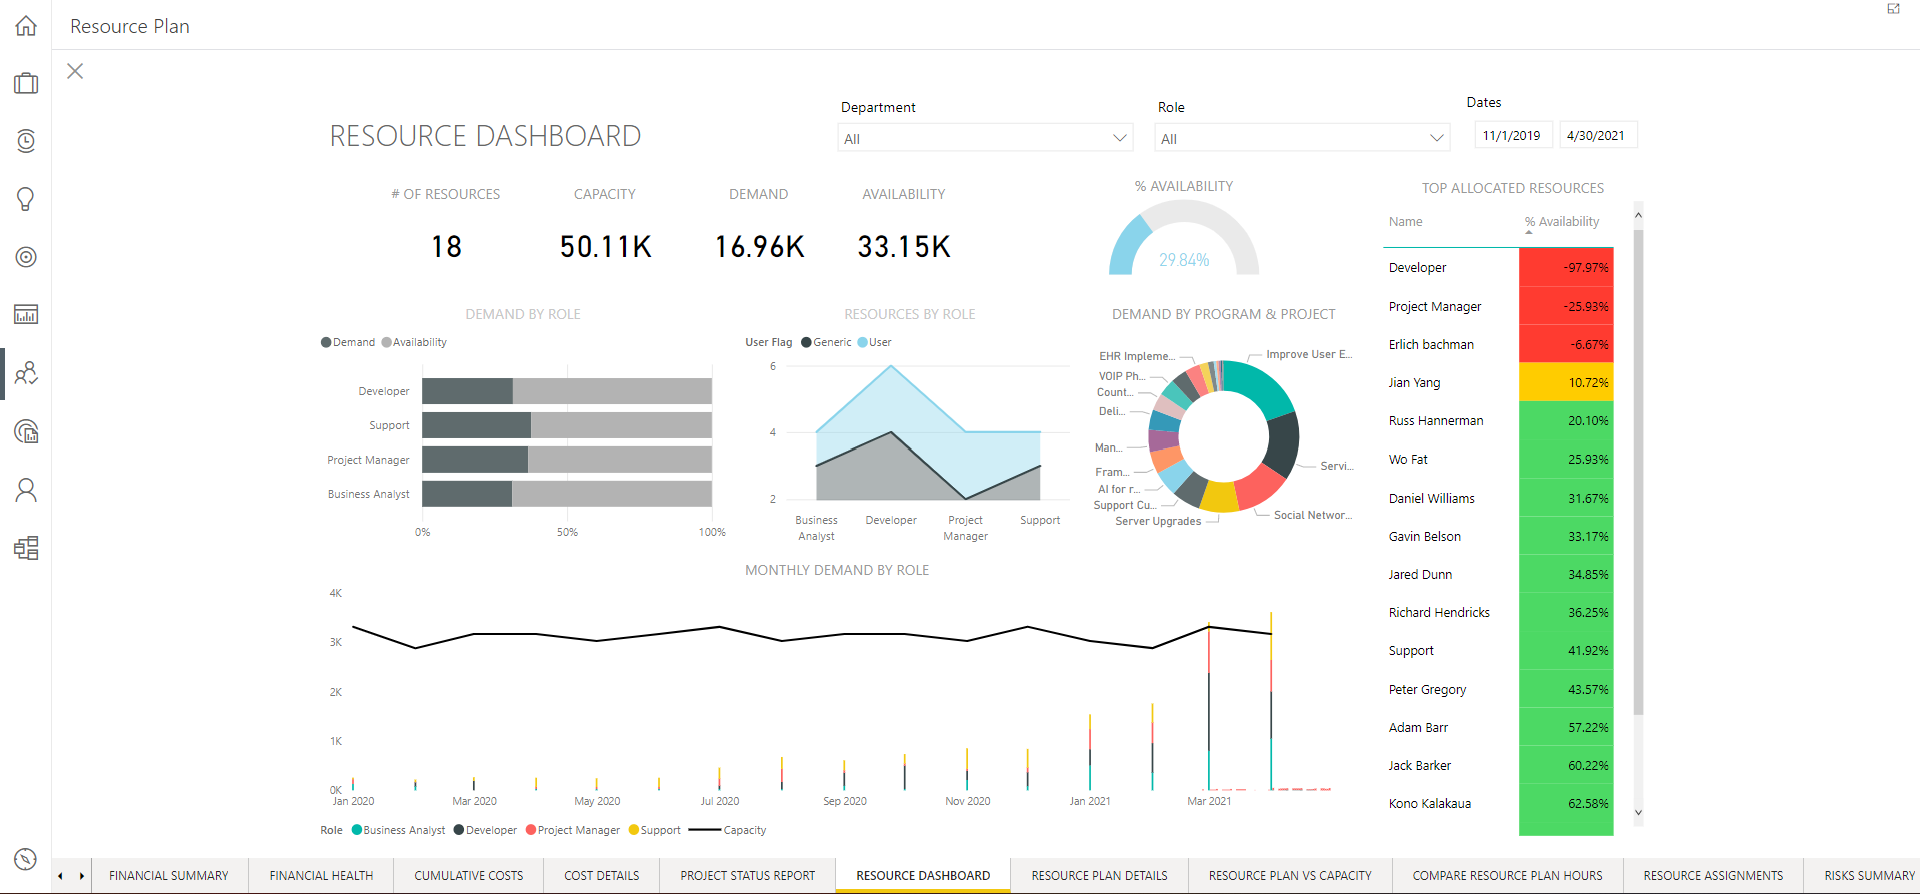Close the report with the X icon
The height and width of the screenshot is (894, 1920).
pos(75,71)
